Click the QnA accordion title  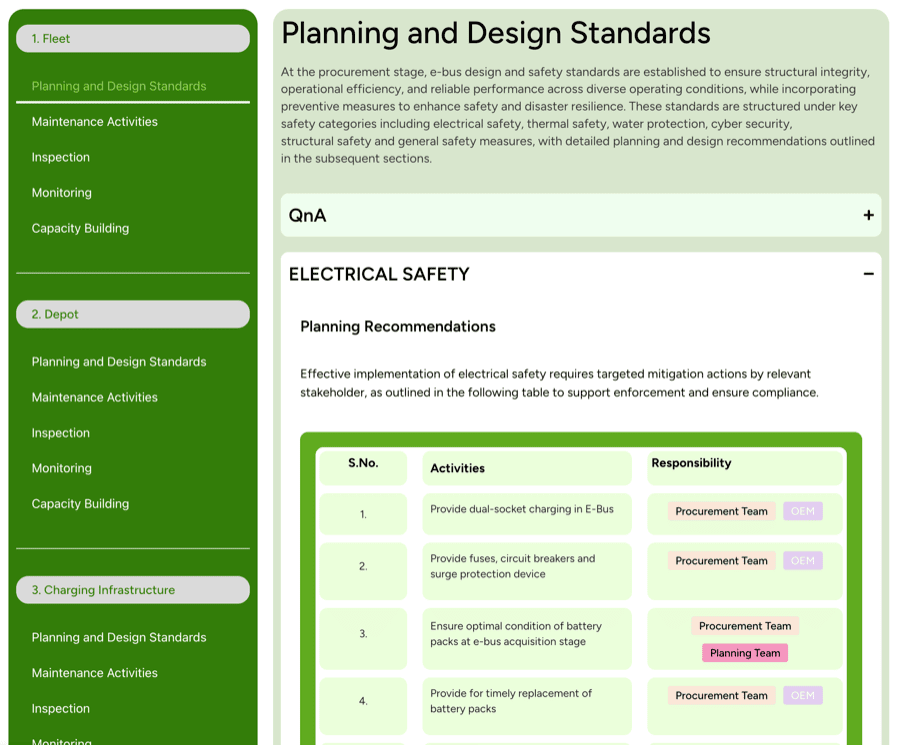point(308,215)
